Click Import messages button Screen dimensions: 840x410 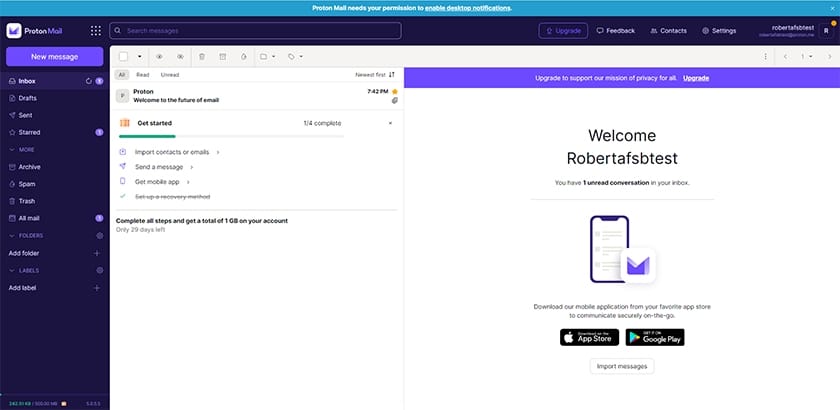(622, 366)
